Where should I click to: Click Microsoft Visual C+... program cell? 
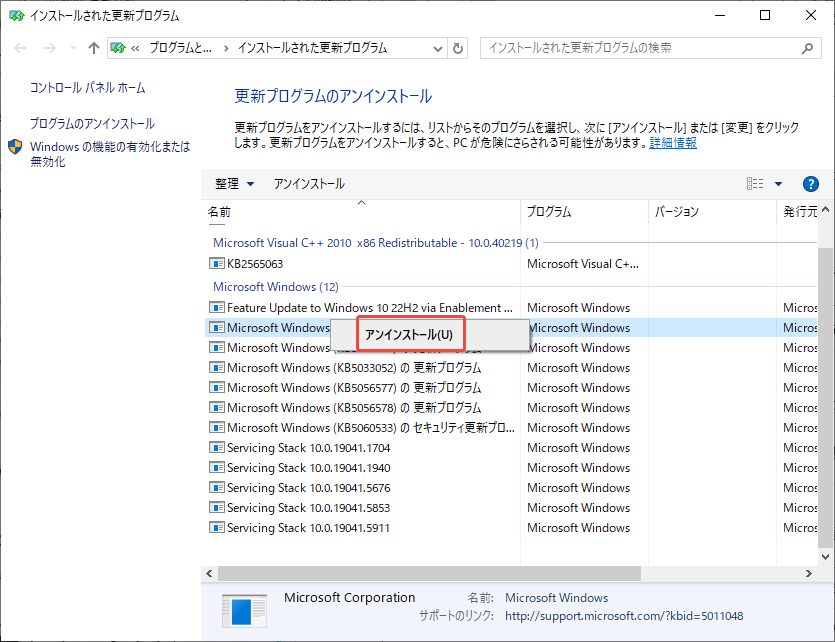pyautogui.click(x=583, y=264)
